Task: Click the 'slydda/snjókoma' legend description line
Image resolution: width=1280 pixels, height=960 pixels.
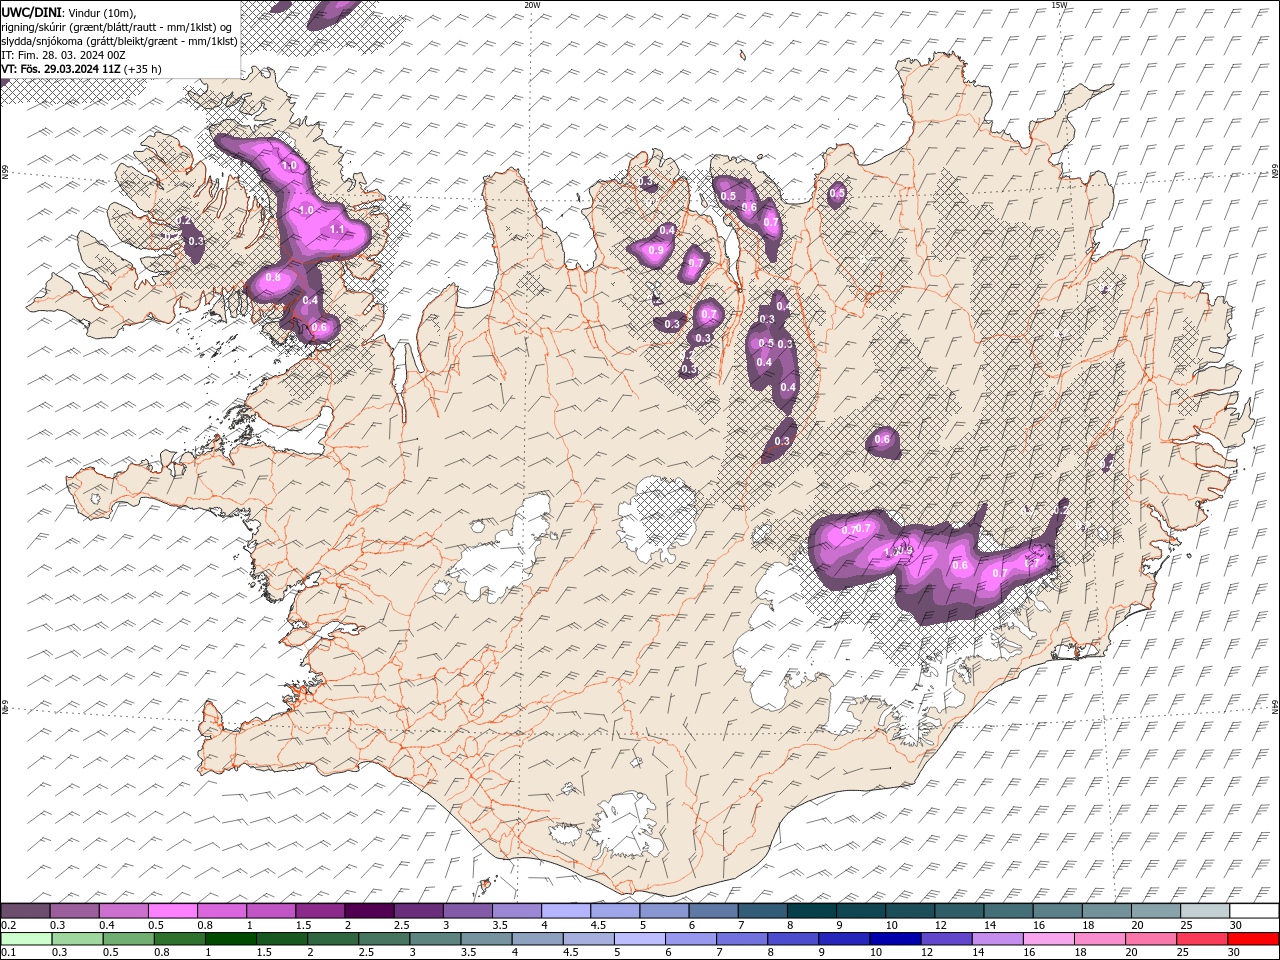Action: [x=119, y=41]
